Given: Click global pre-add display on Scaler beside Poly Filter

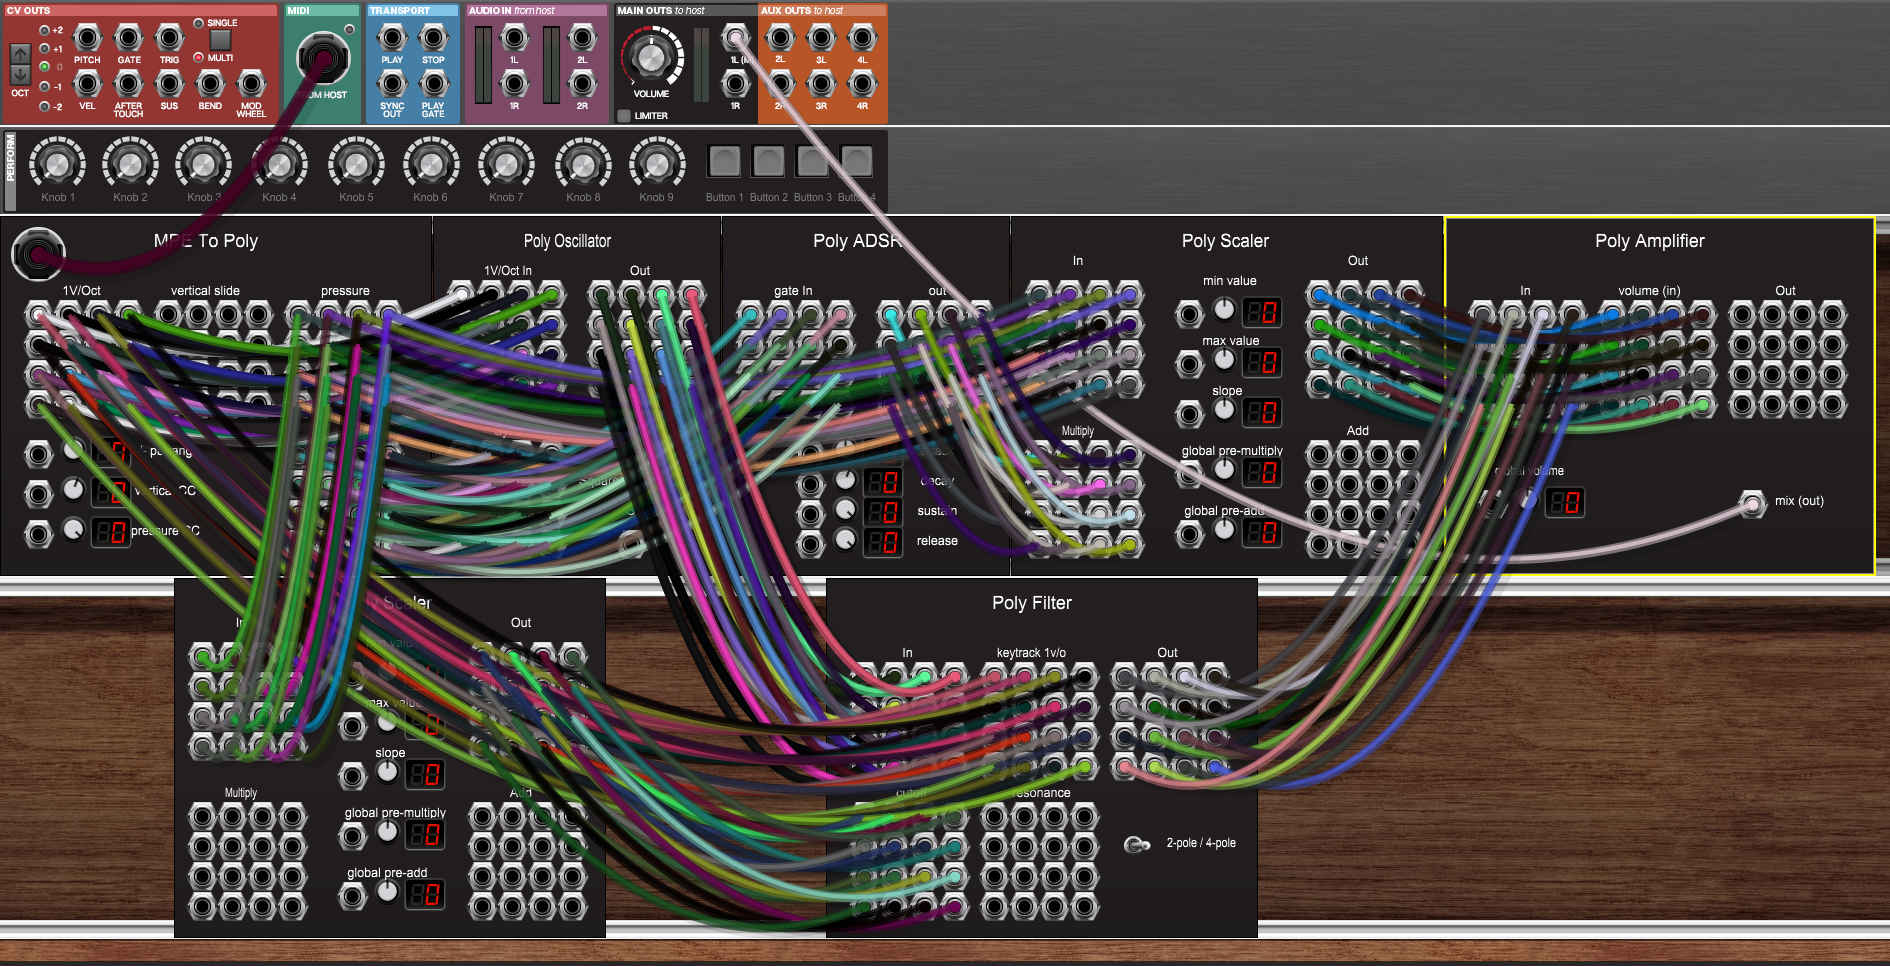Looking at the screenshot, I should tap(424, 895).
